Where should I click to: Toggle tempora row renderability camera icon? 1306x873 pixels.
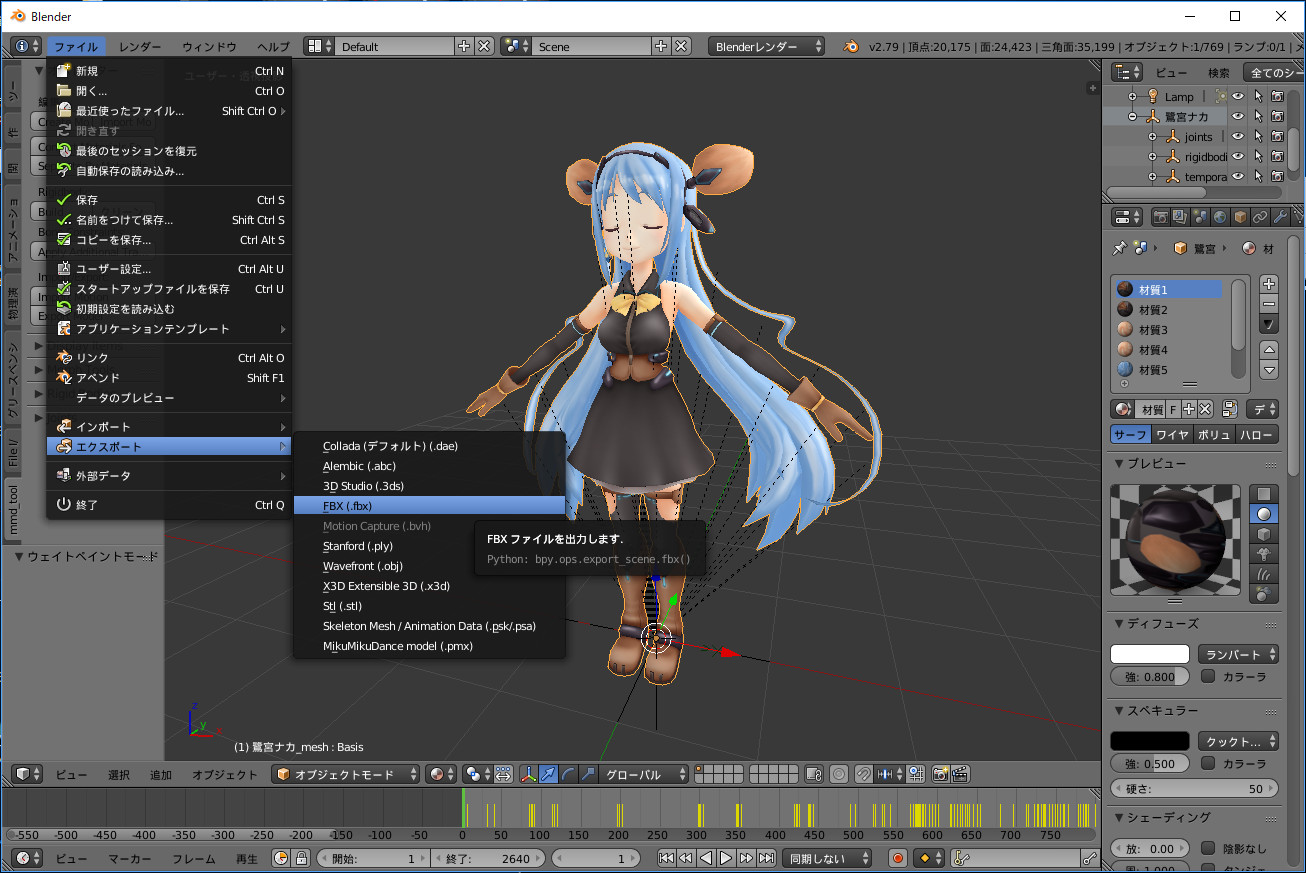coord(1277,176)
